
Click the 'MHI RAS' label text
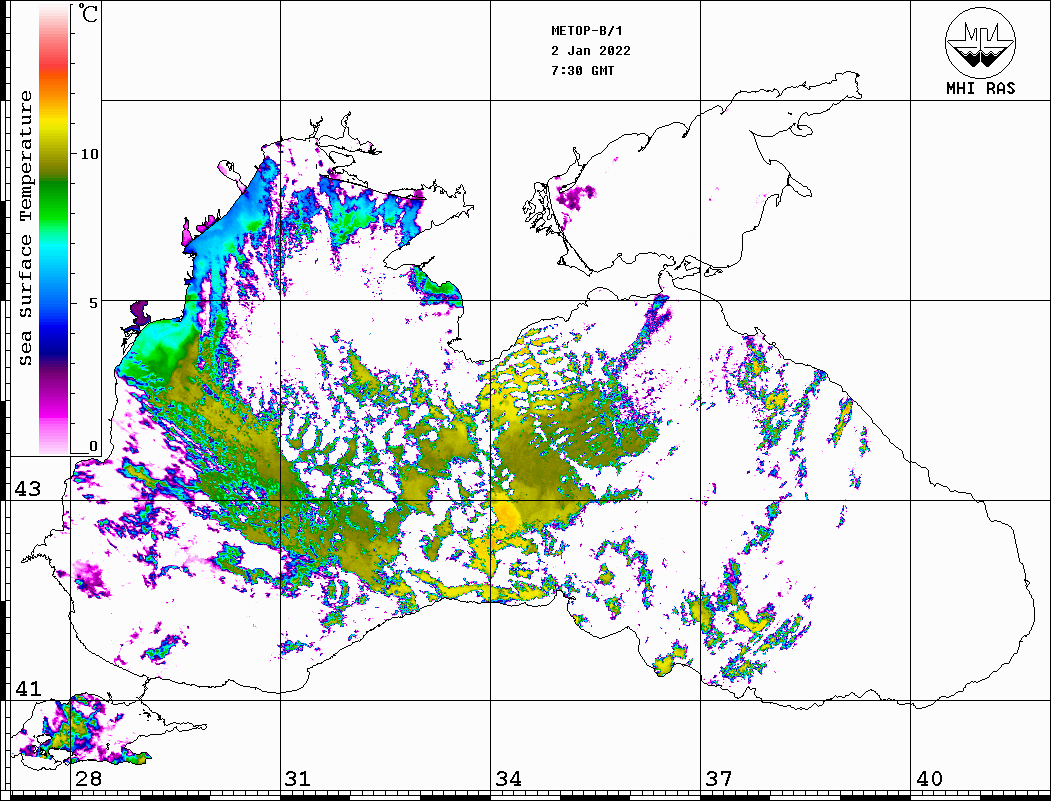[980, 88]
